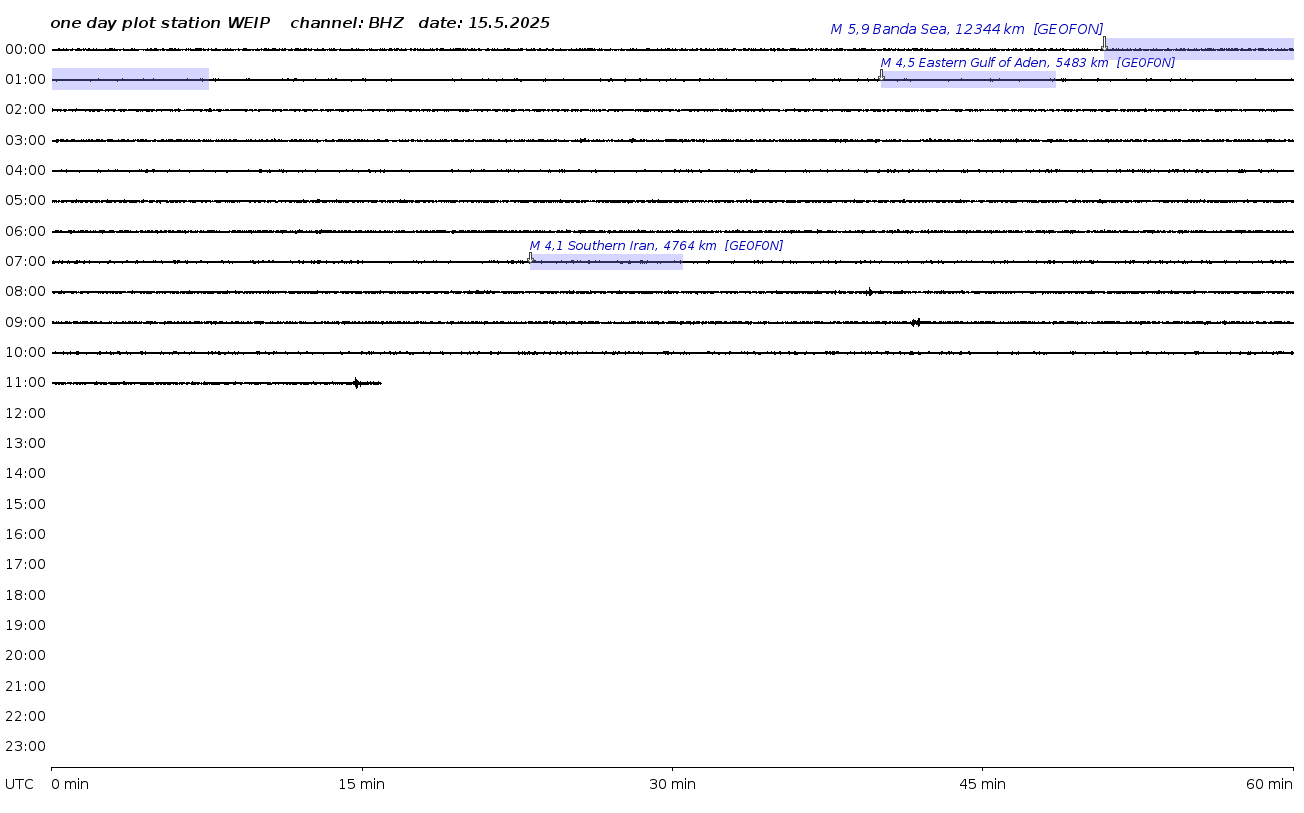Click the 09:00 hour label
The height and width of the screenshot is (813, 1304).
25,322
